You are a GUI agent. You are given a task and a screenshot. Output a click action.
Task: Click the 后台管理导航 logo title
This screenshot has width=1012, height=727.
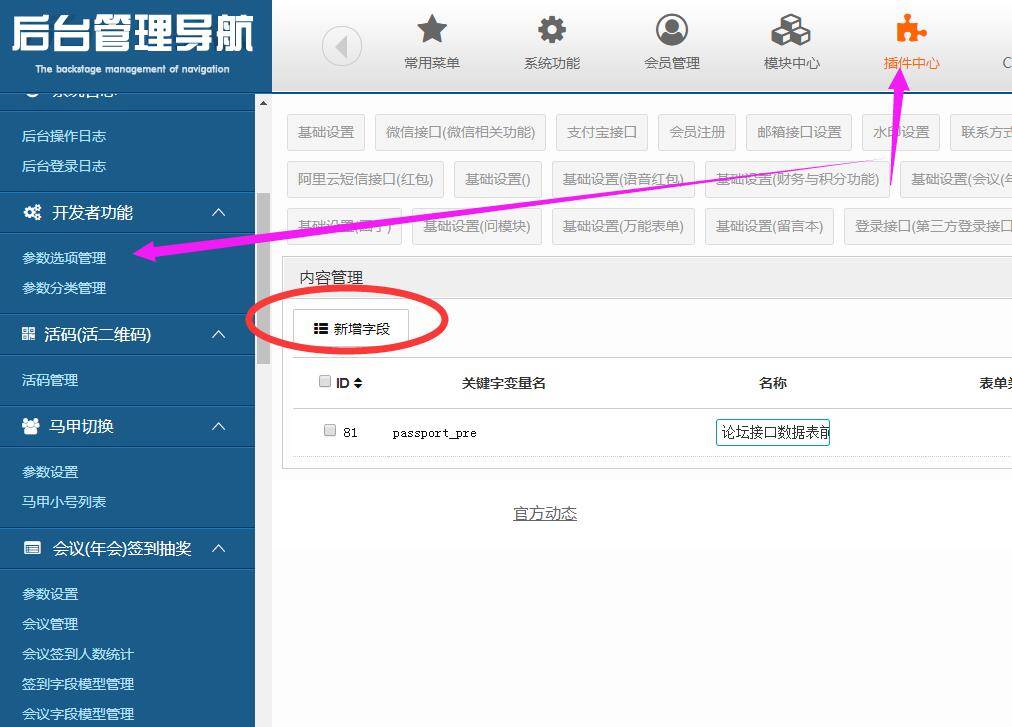click(132, 34)
